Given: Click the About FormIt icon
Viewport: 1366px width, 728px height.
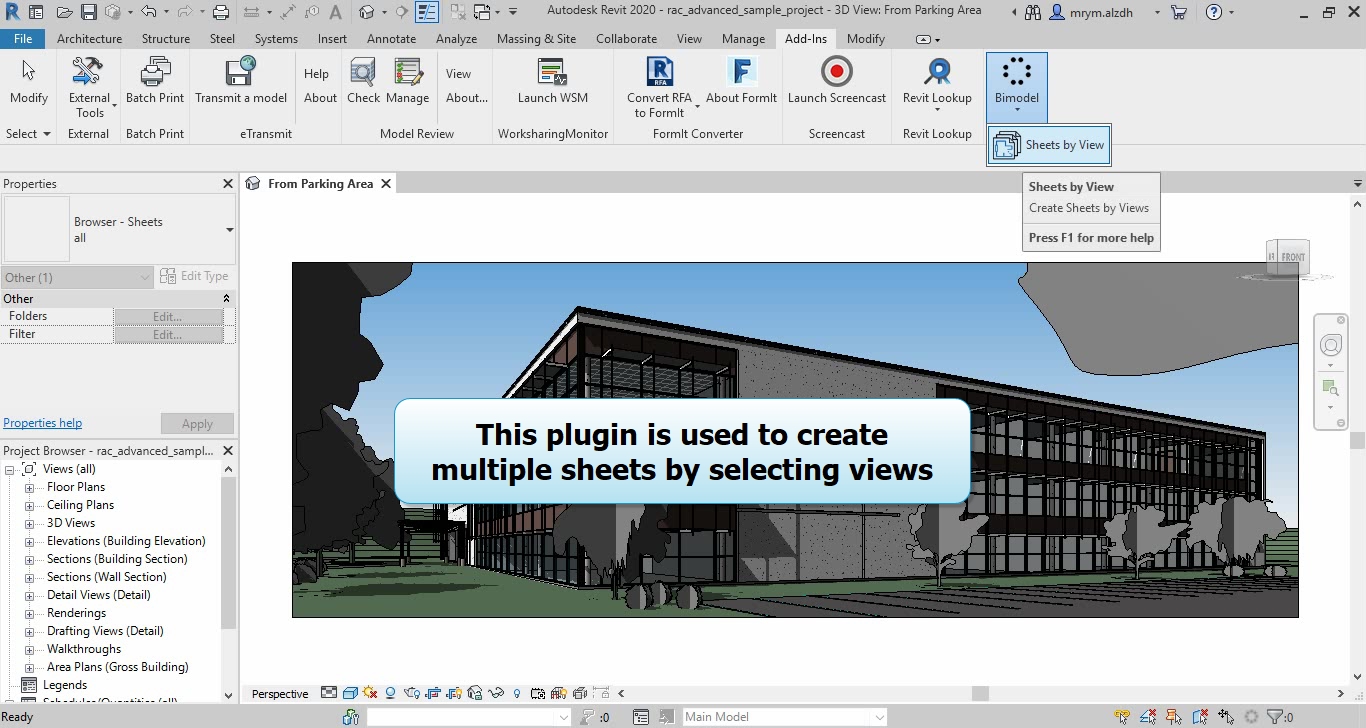Looking at the screenshot, I should (x=741, y=73).
